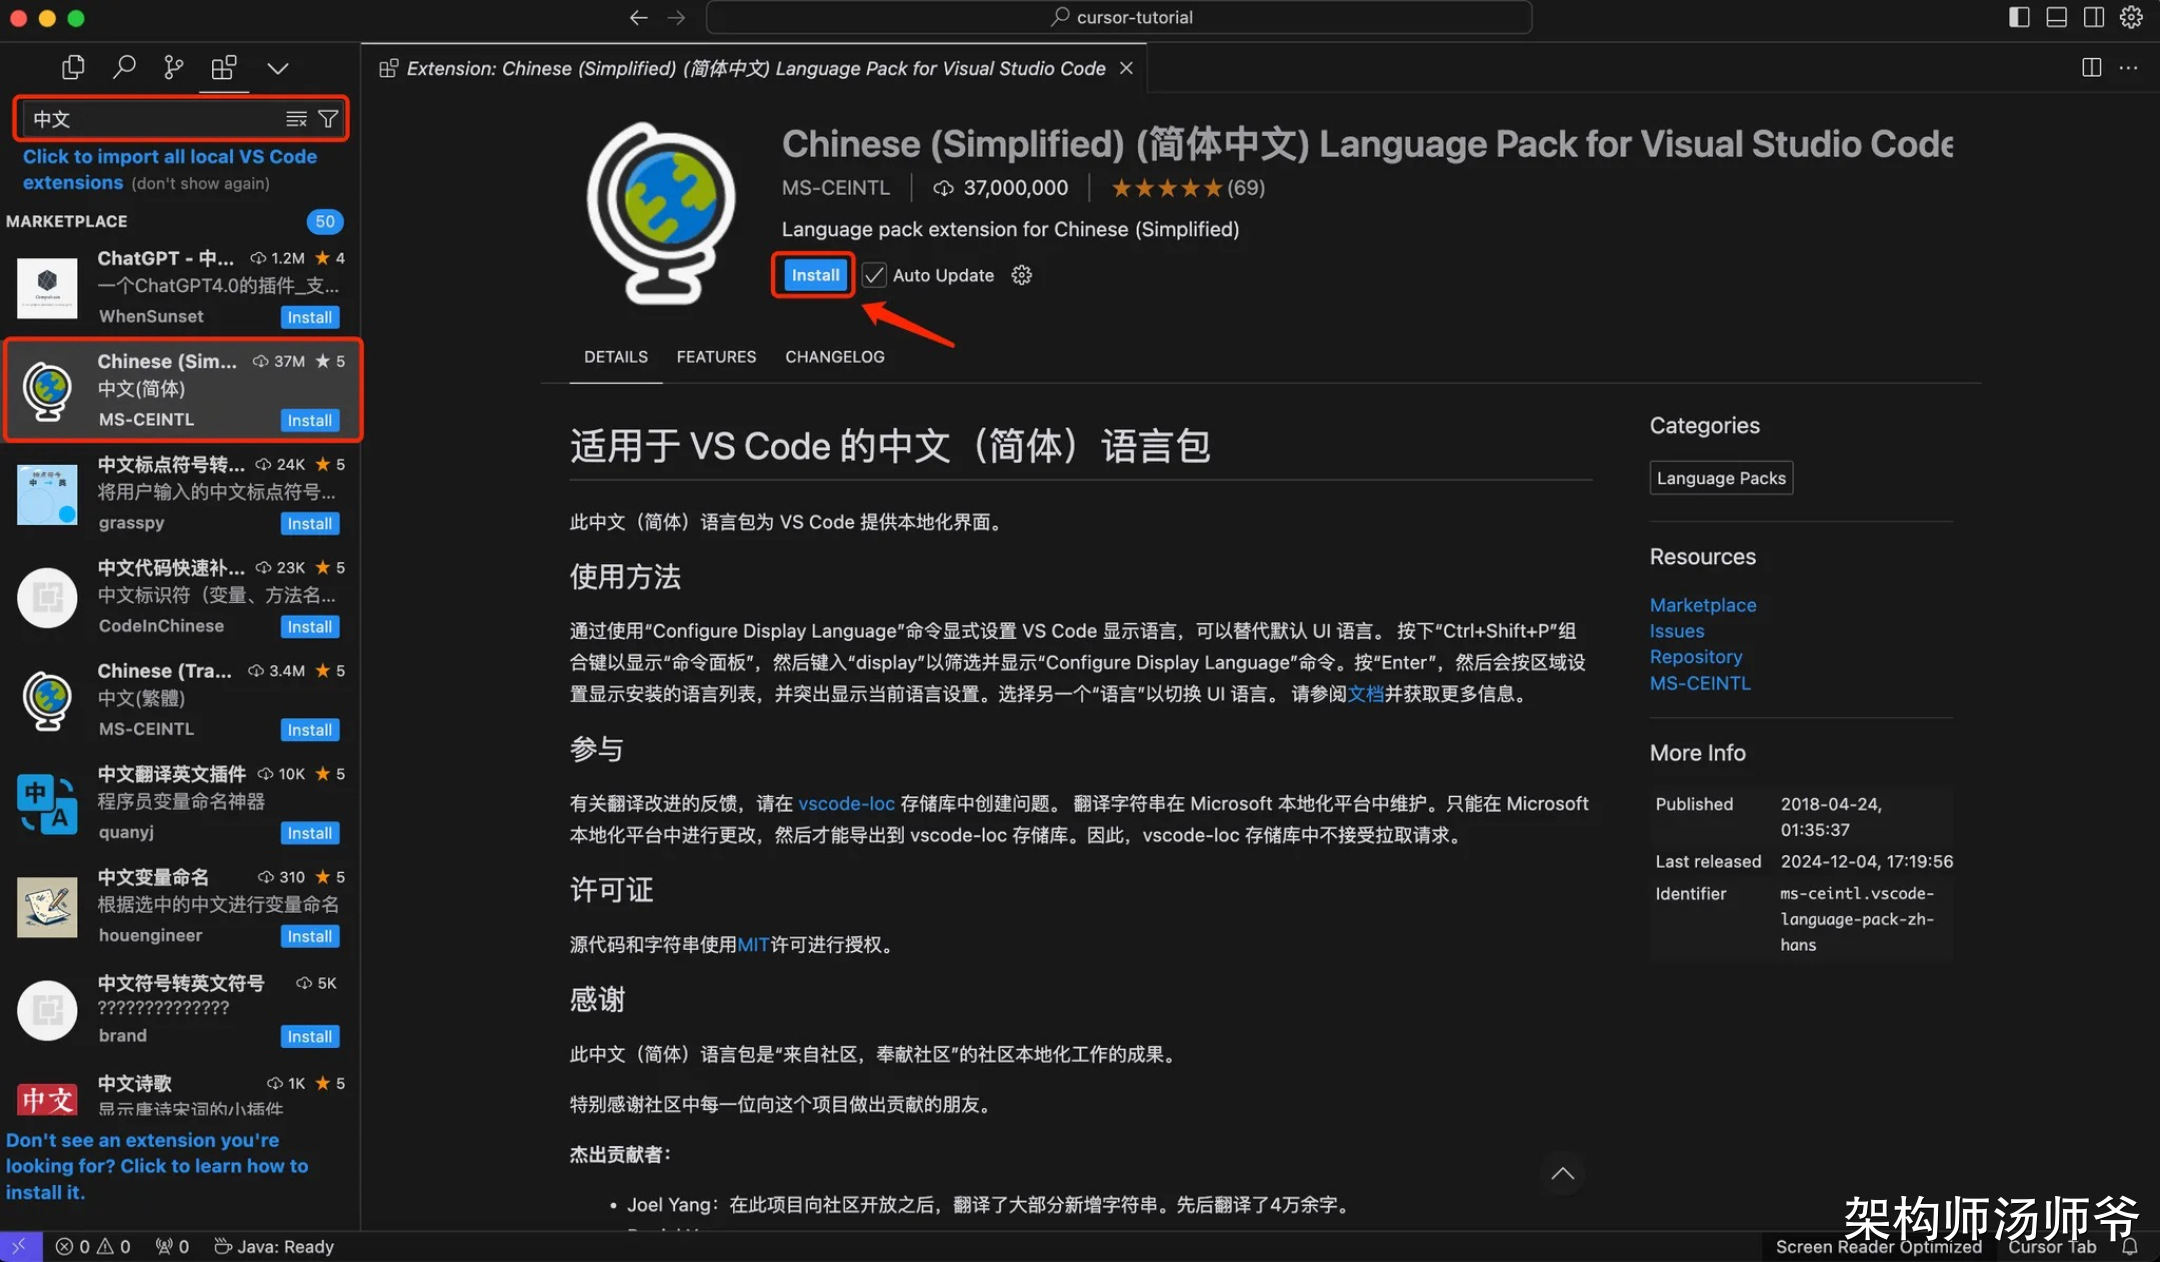Viewport: 2160px width, 1262px height.
Task: Toggle the Auto Update checkbox
Action: coord(875,275)
